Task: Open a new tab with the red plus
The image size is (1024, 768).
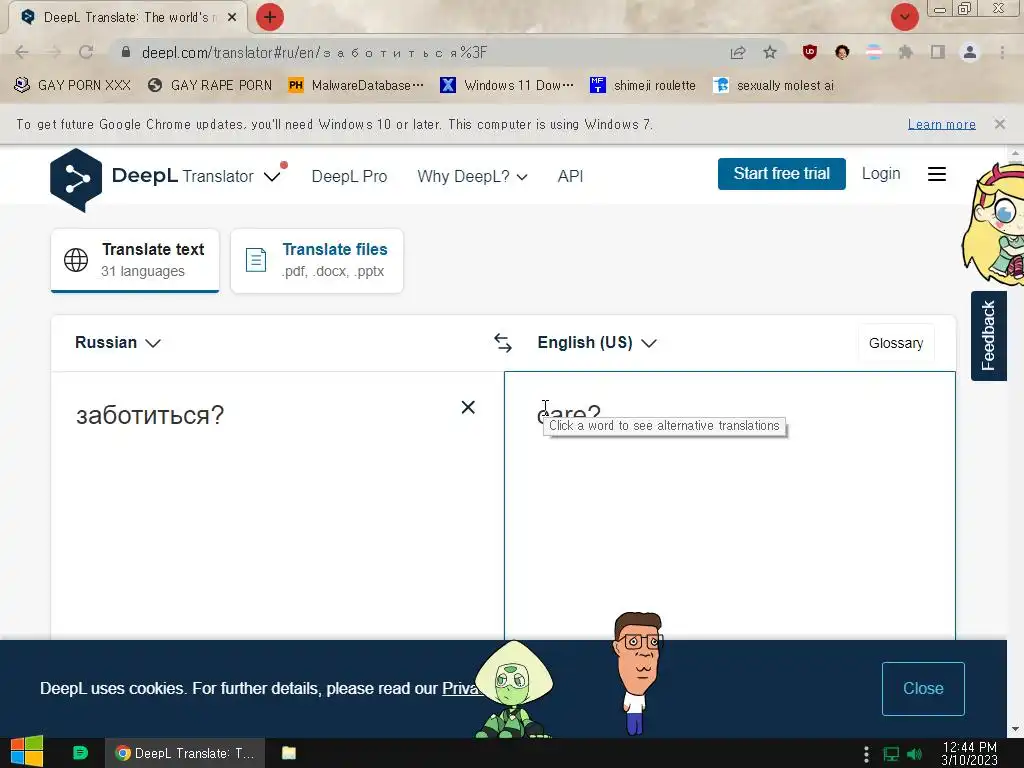Action: (270, 17)
